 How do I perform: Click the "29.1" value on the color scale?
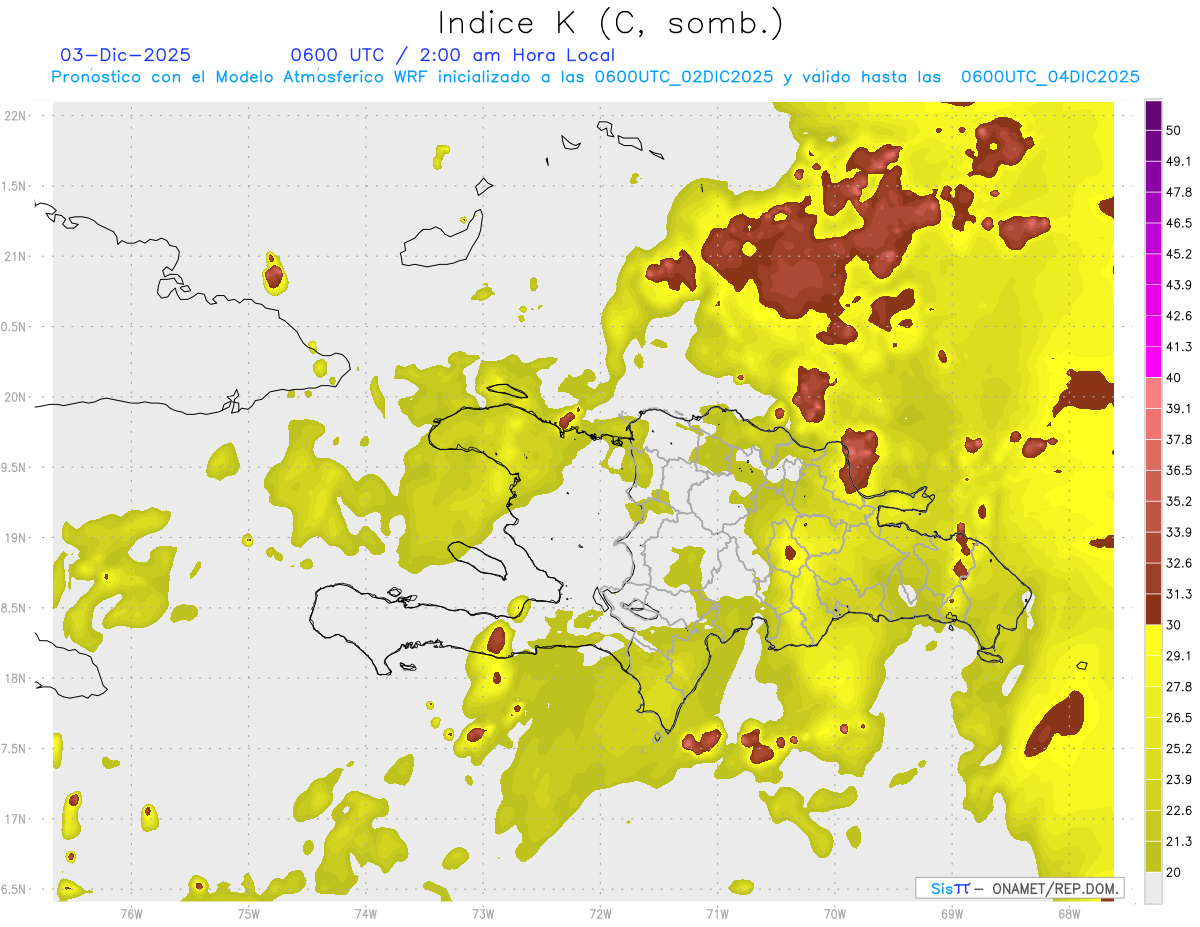click(x=1179, y=656)
